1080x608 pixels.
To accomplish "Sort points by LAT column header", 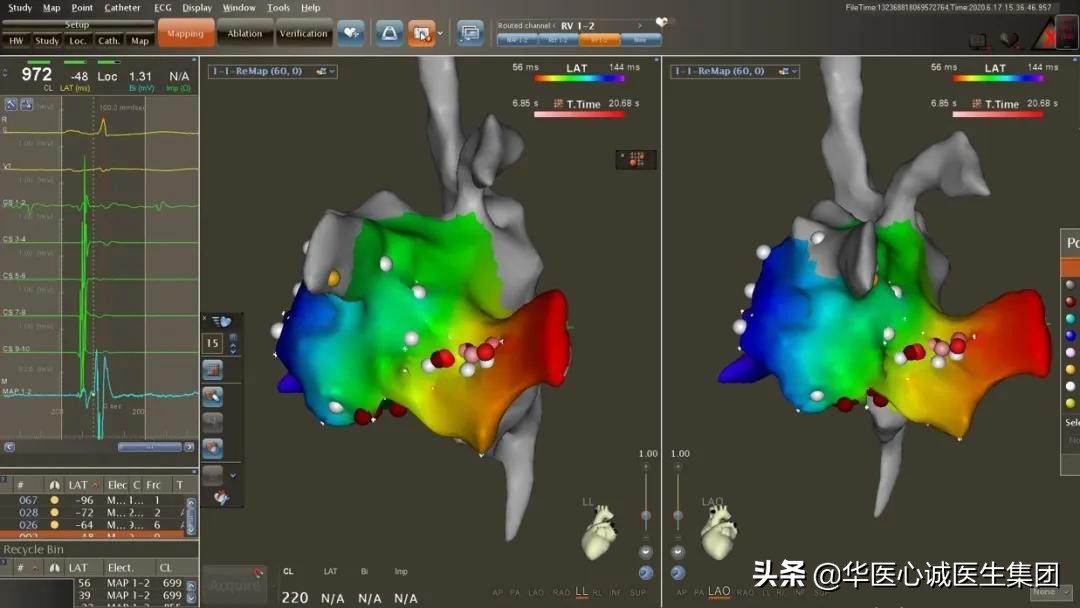I will (82, 485).
